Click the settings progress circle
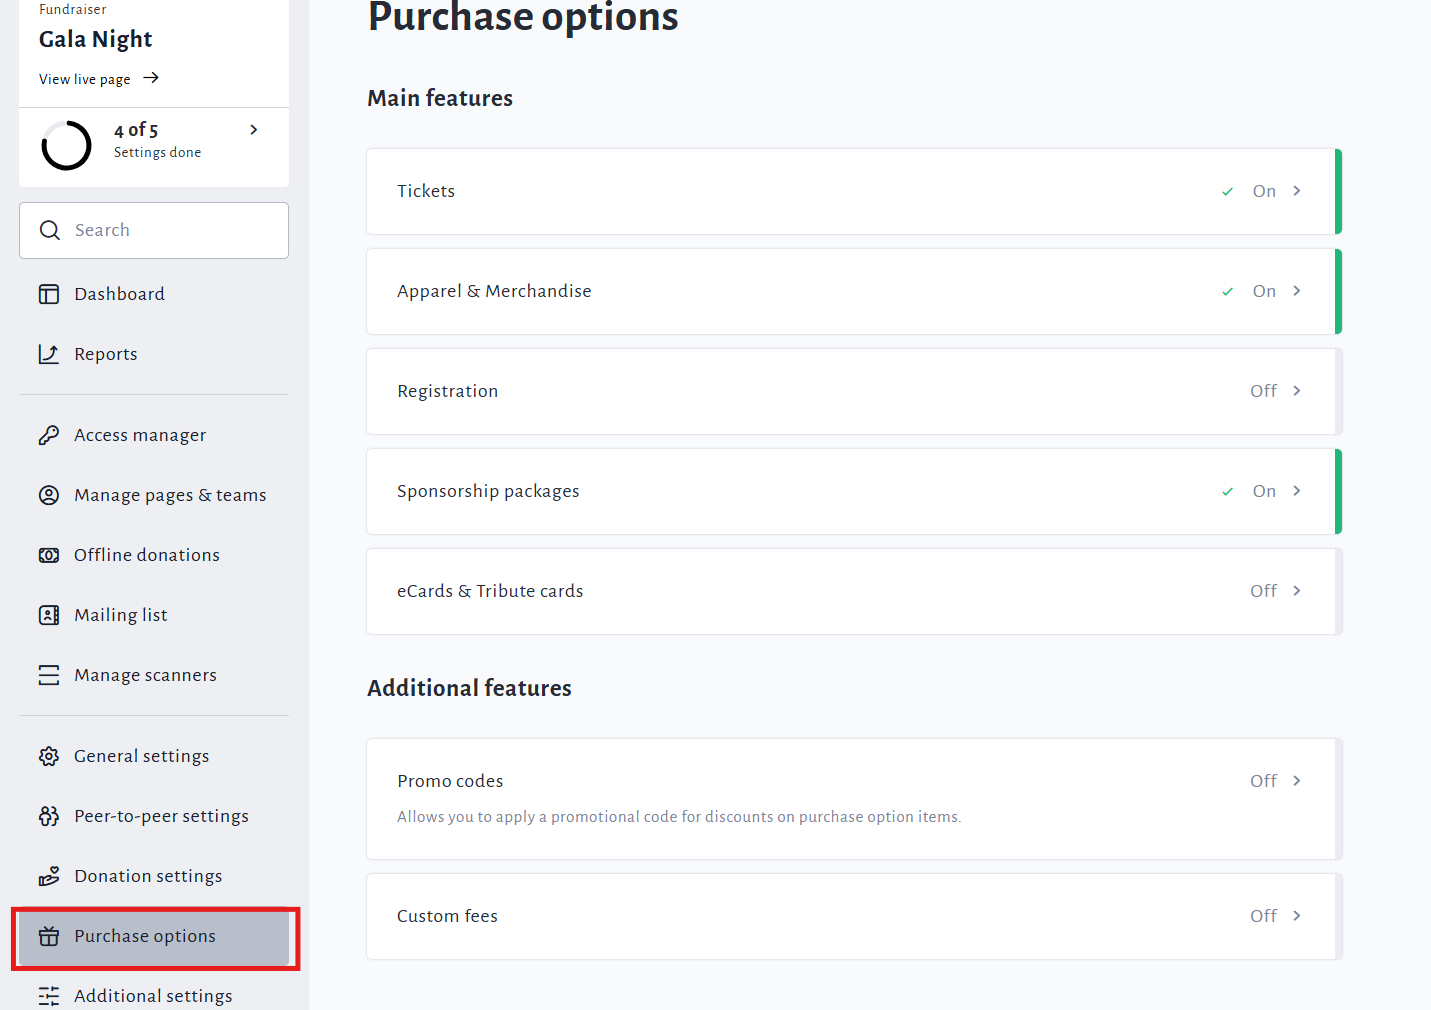This screenshot has width=1431, height=1010. pyautogui.click(x=67, y=145)
